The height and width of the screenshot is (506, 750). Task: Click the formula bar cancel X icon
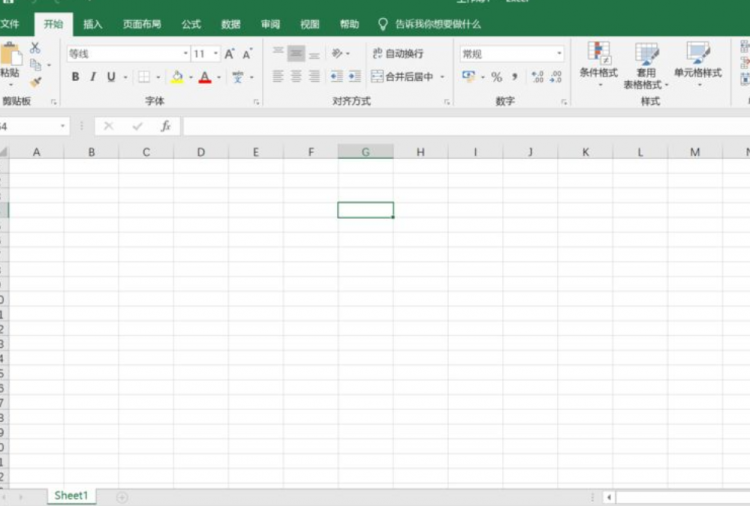point(109,126)
